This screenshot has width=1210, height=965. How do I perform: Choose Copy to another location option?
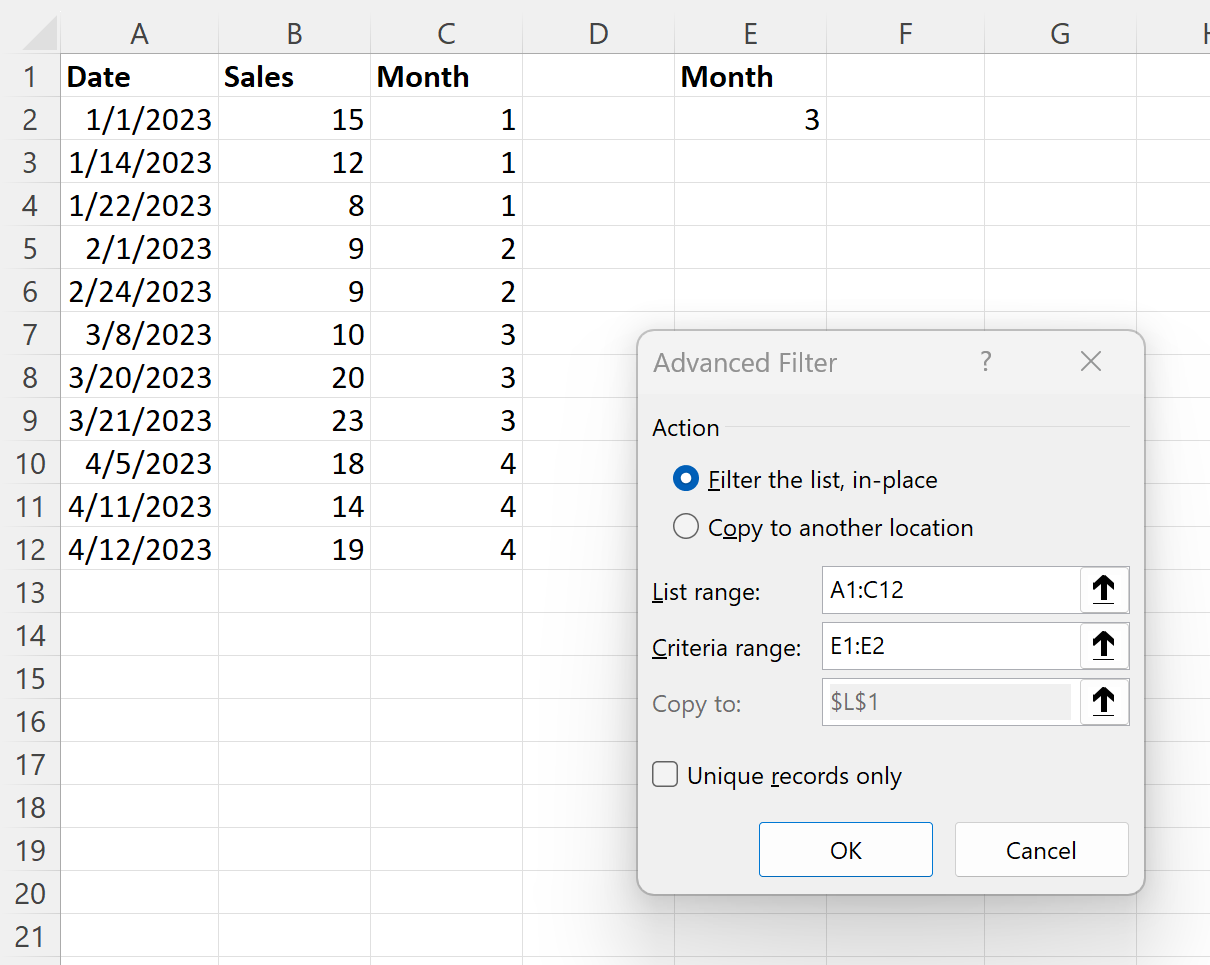point(686,527)
